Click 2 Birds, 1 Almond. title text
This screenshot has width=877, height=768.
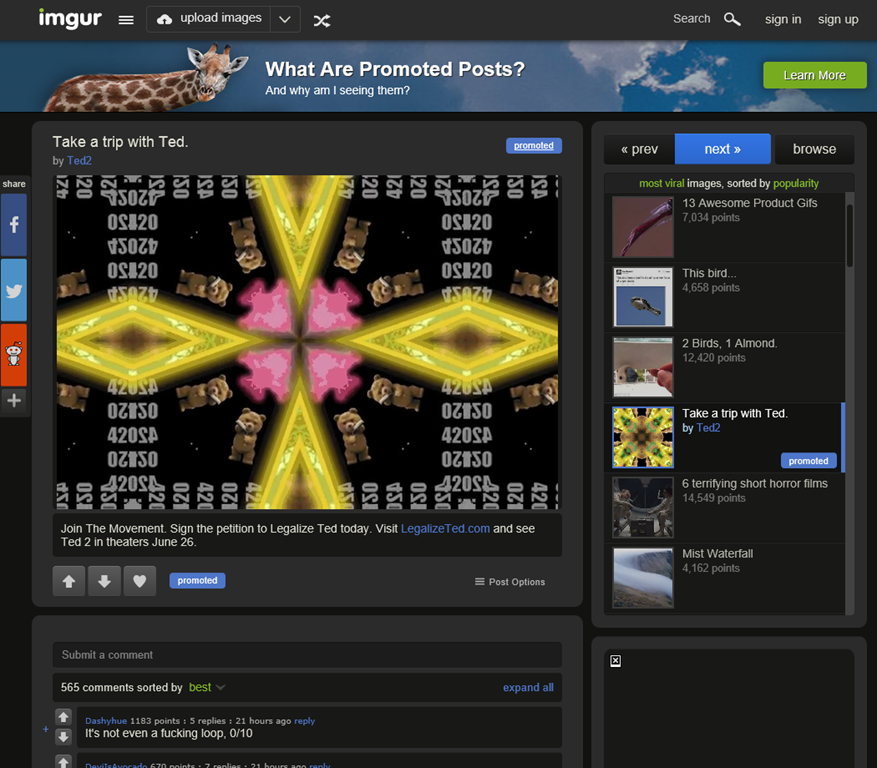point(729,343)
